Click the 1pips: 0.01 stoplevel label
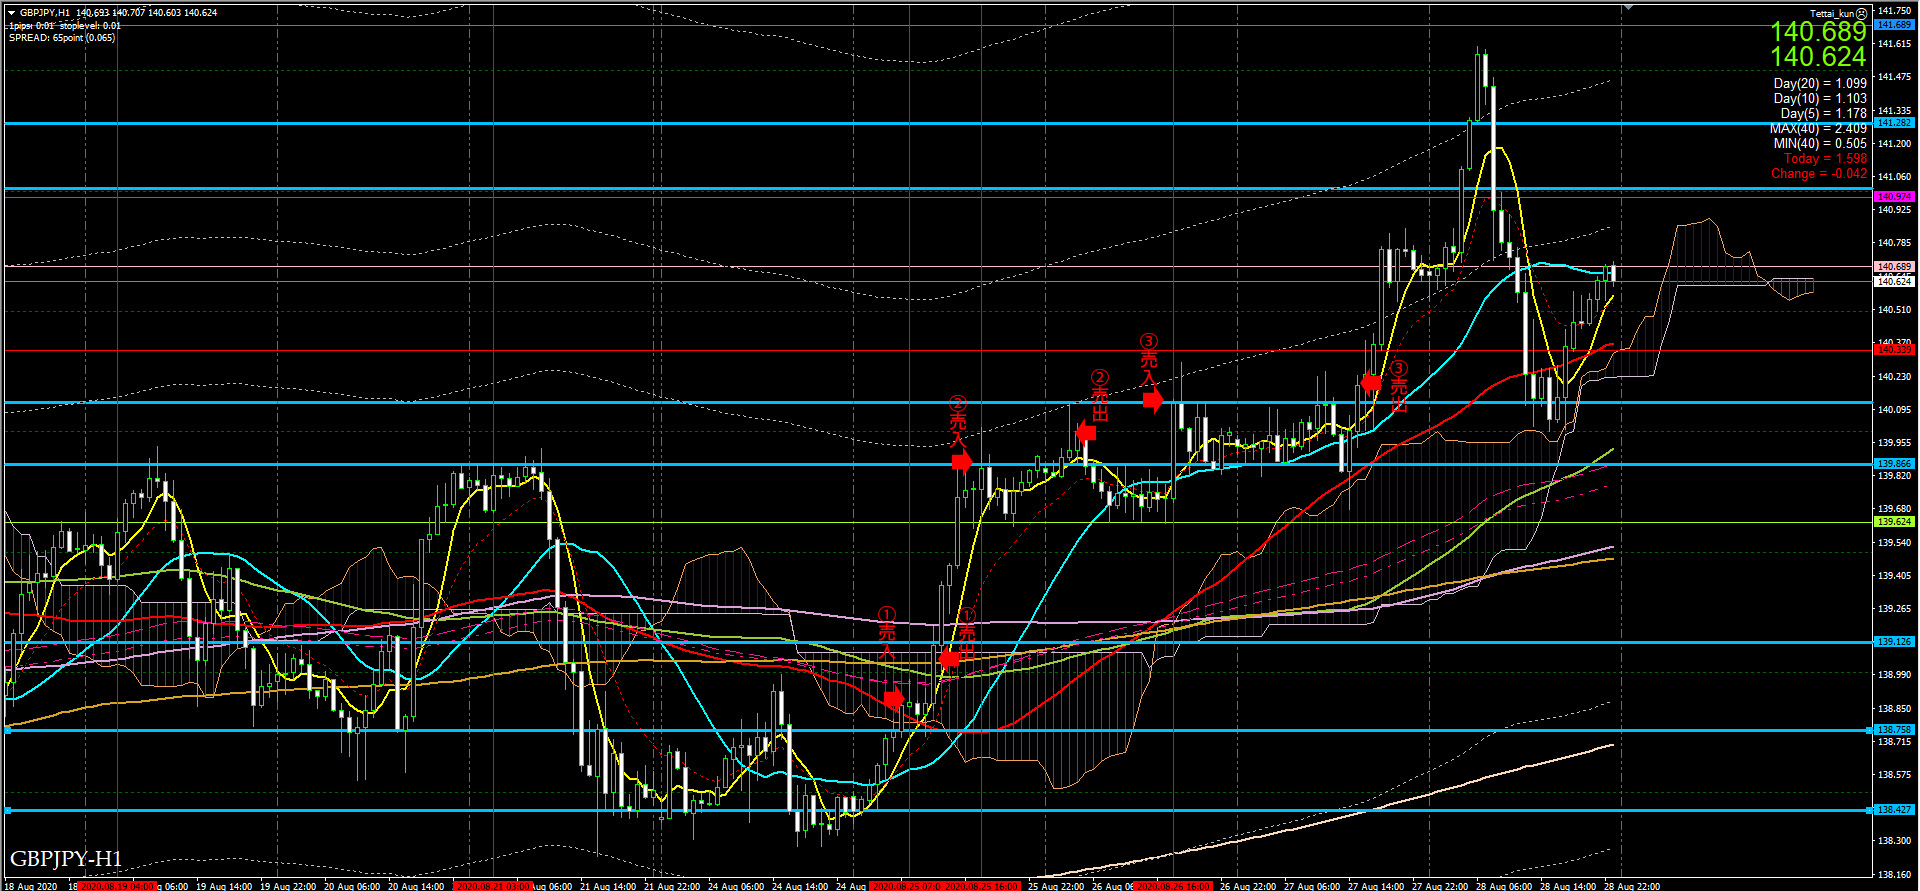1920x891 pixels. click(x=65, y=26)
